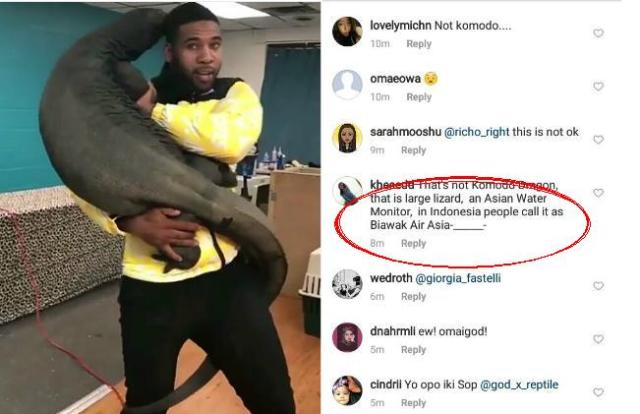Image resolution: width=640 pixels, height=414 pixels.
Task: Open omaeowa's default profile picture
Action: (x=347, y=85)
